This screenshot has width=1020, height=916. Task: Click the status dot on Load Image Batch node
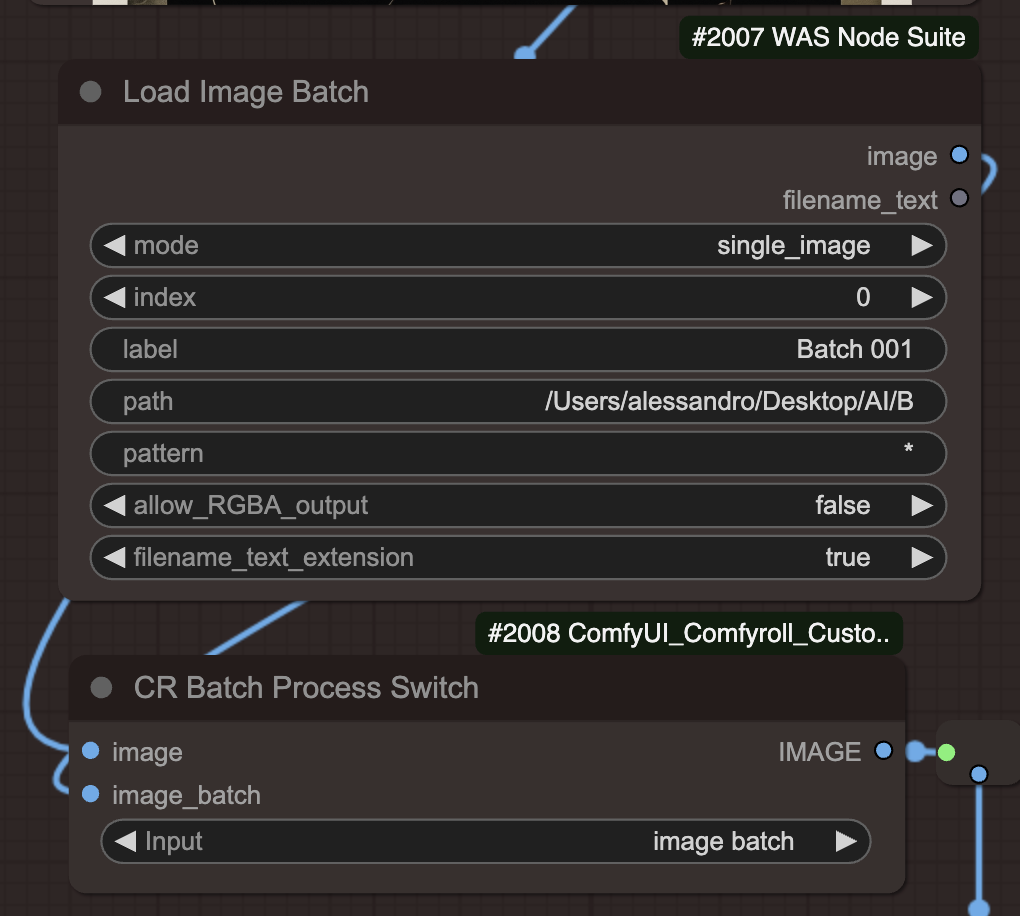[x=90, y=92]
